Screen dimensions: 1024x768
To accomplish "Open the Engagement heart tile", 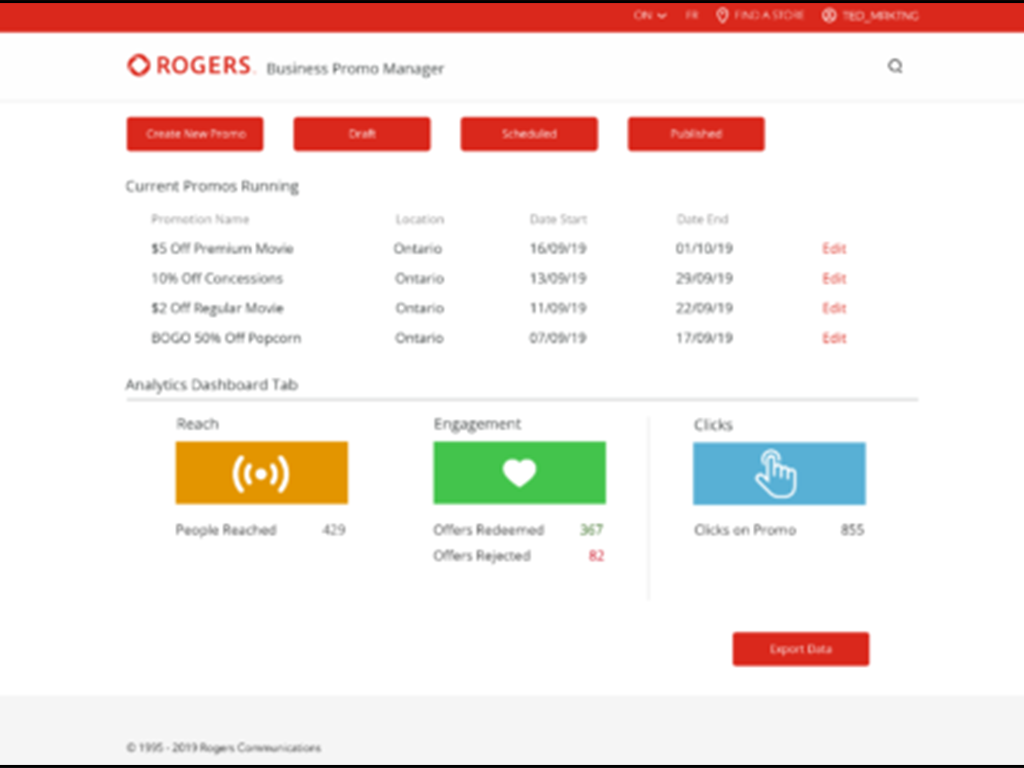I will coord(519,473).
